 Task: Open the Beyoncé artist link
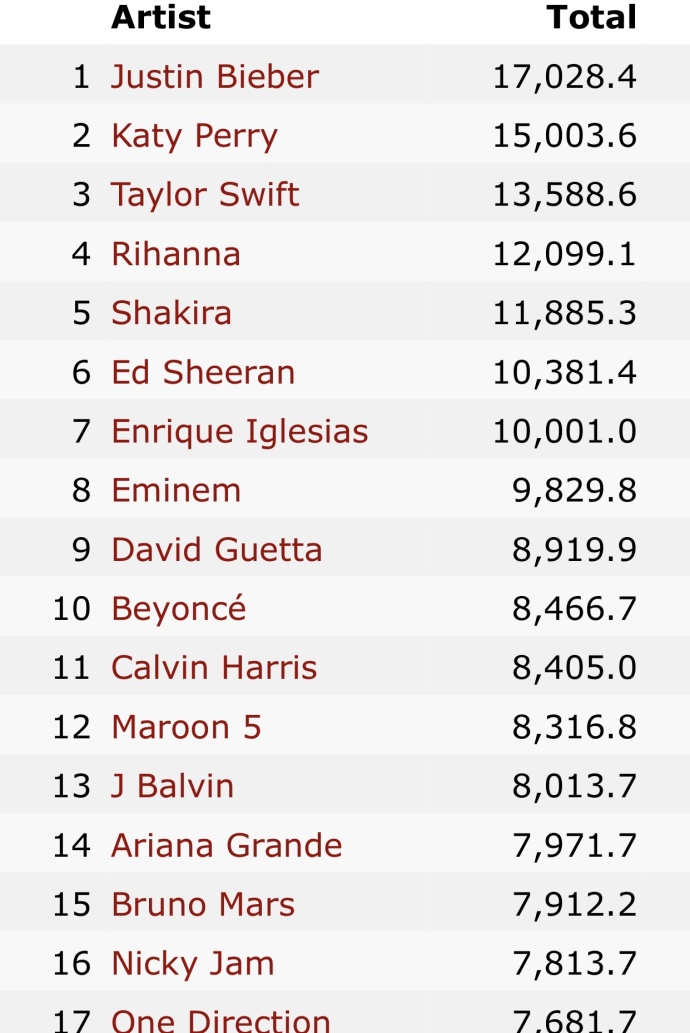179,609
